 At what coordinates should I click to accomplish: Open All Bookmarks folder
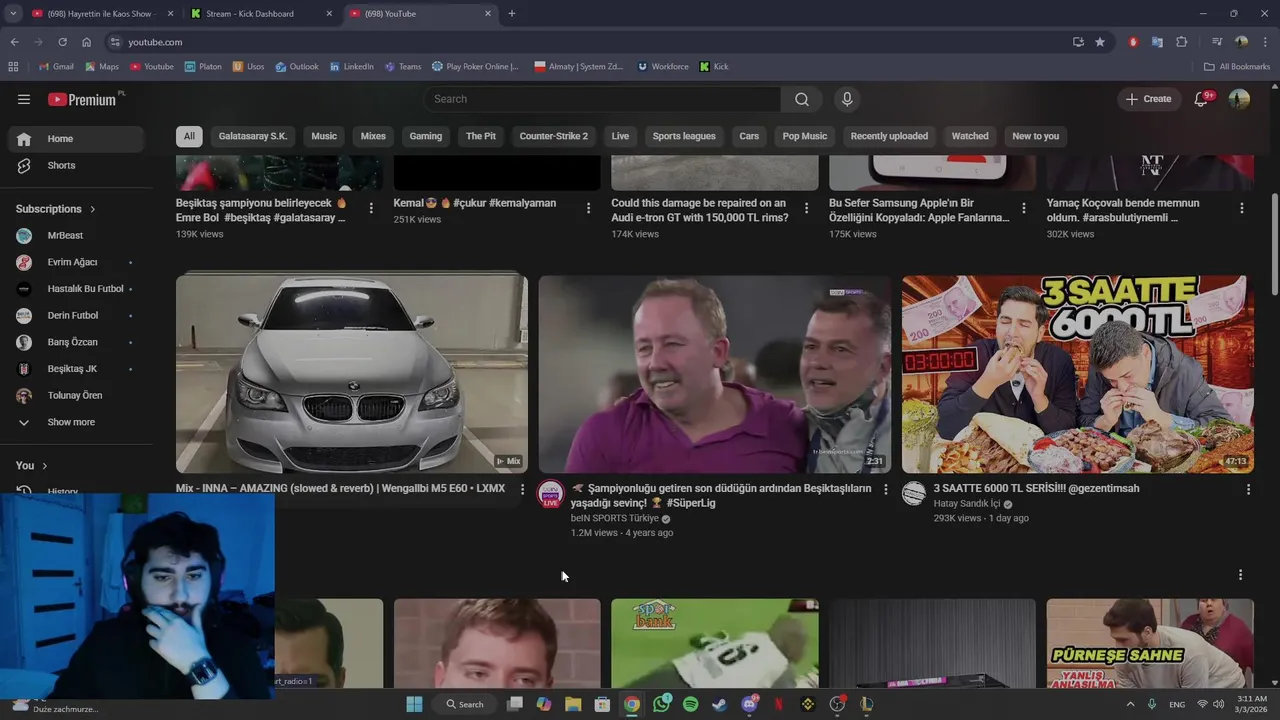click(x=1237, y=67)
